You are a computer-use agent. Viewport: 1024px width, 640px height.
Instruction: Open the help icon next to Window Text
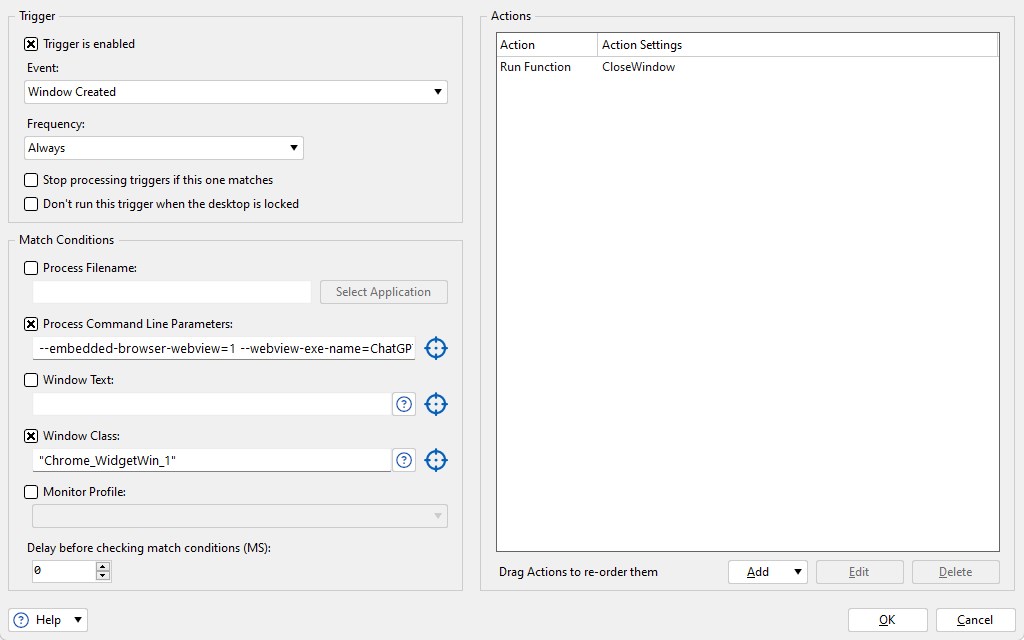[x=404, y=404]
